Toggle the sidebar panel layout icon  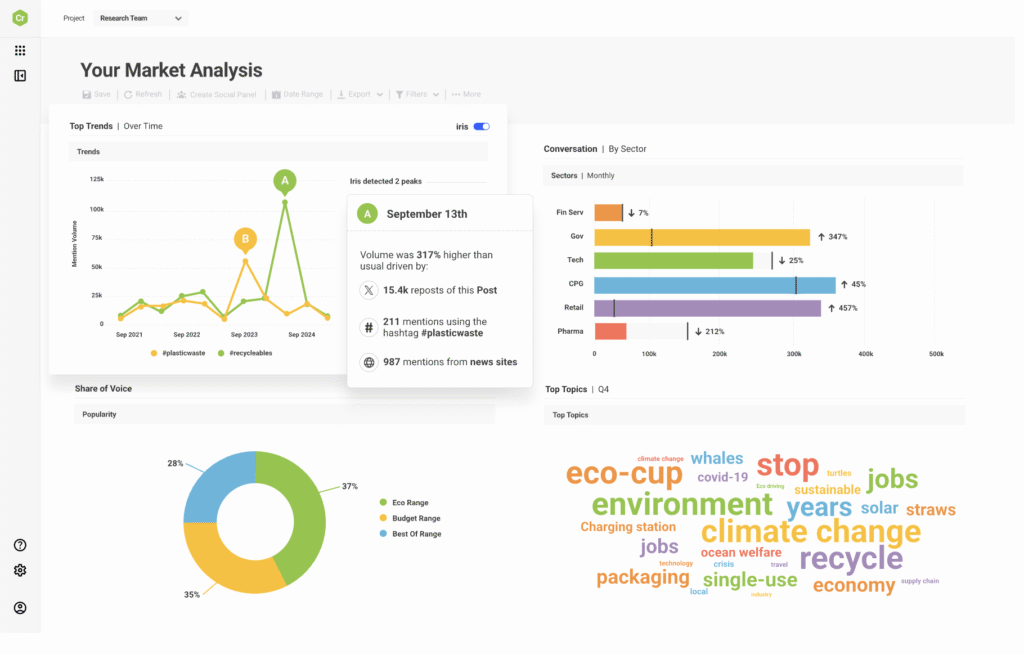tap(20, 76)
